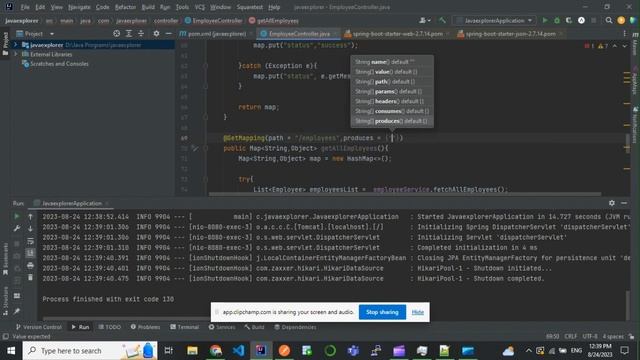Open the run configuration JavaexplorerApplication dropdown
Viewport: 640px width, 360px height.
(x=494, y=20)
